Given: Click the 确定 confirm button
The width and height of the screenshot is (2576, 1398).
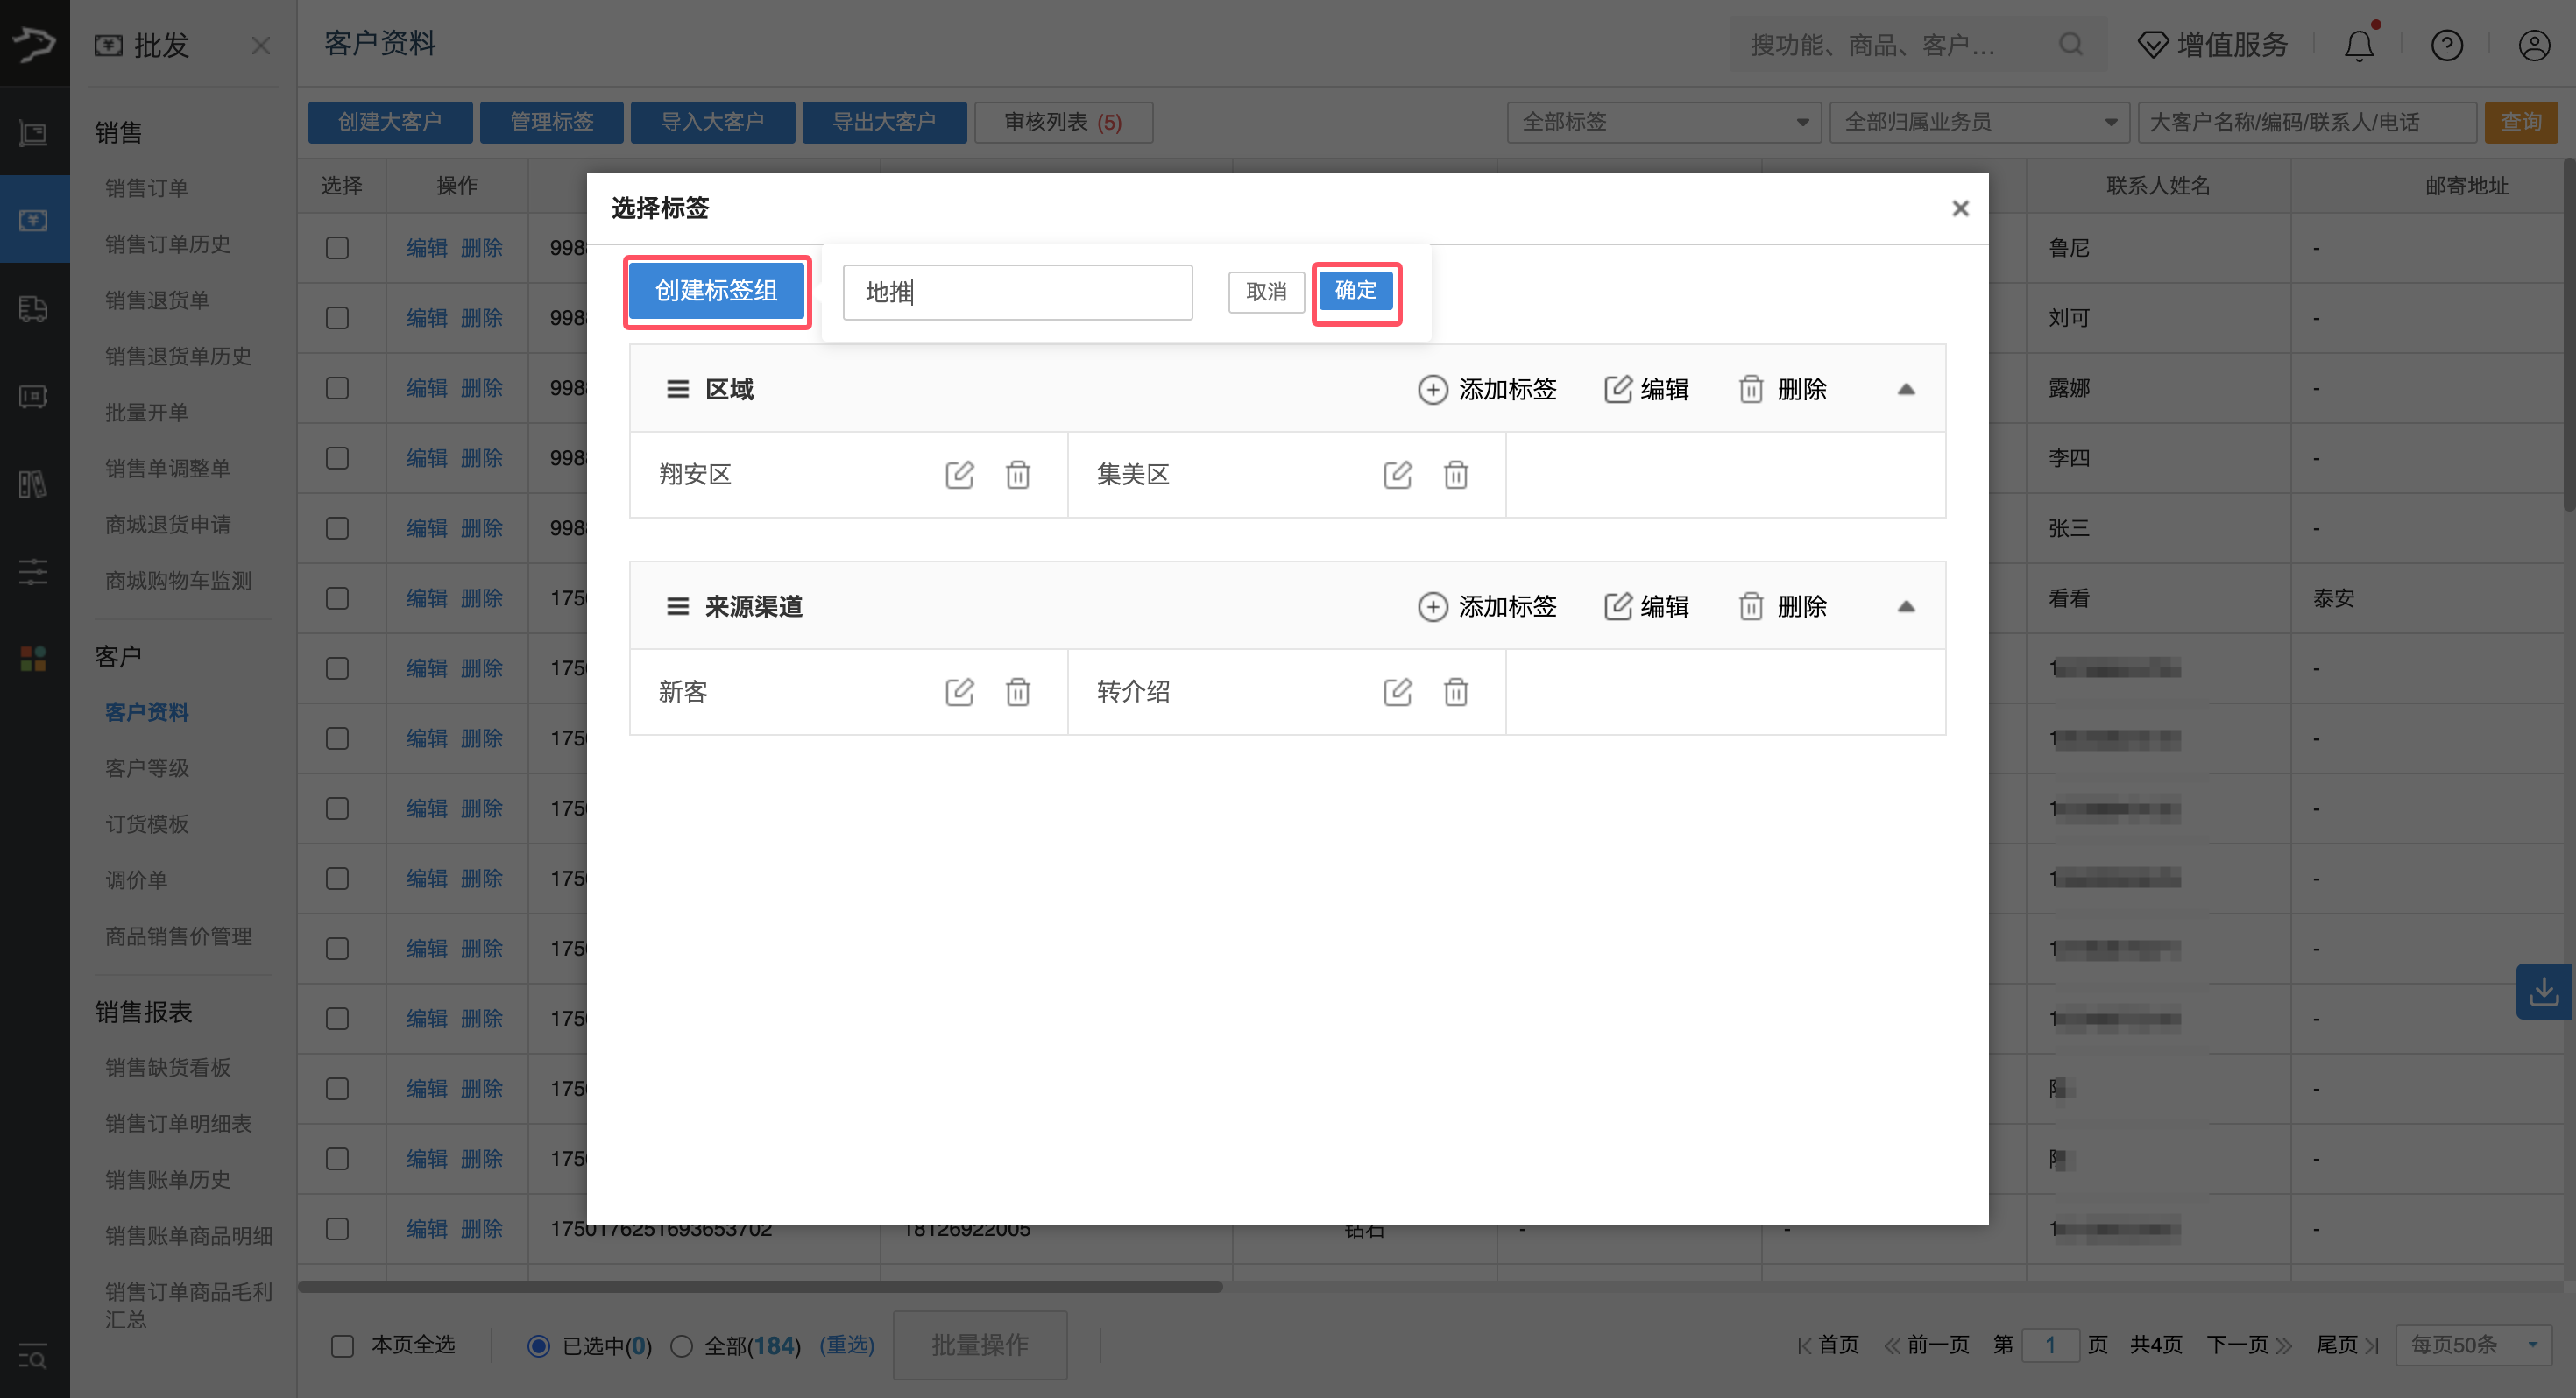Looking at the screenshot, I should click(1356, 290).
